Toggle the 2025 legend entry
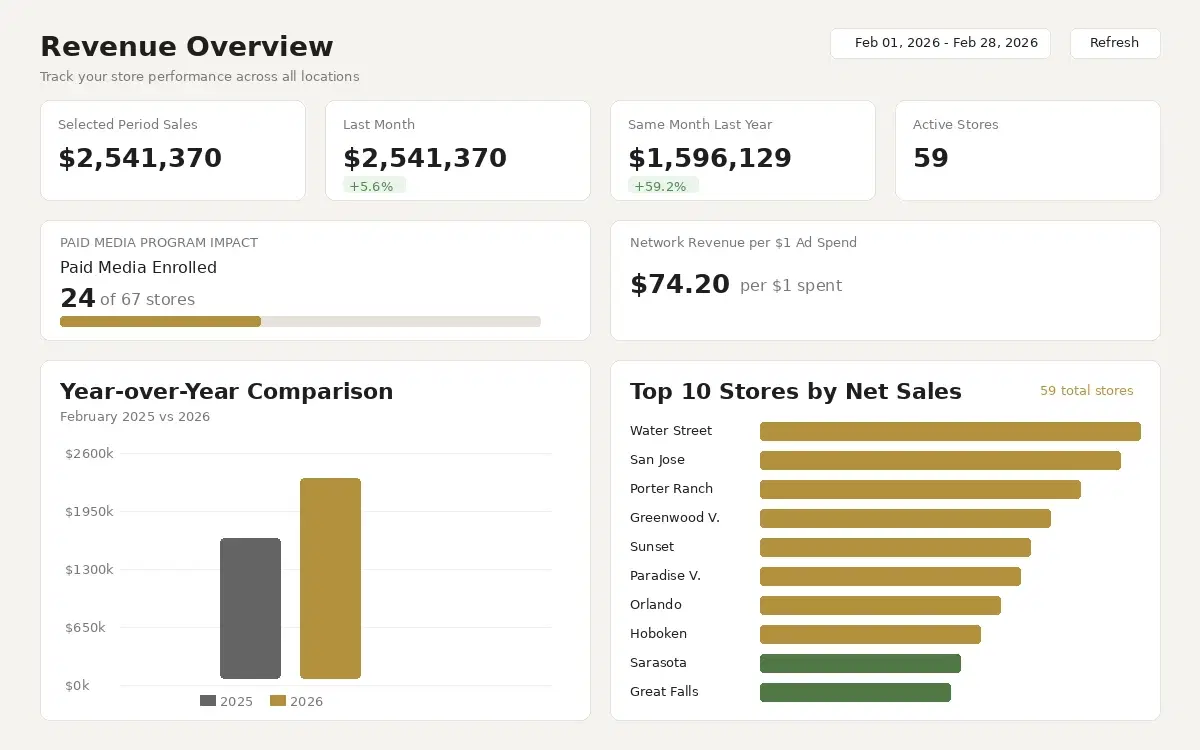Screen dimensions: 1200x750 (227, 701)
